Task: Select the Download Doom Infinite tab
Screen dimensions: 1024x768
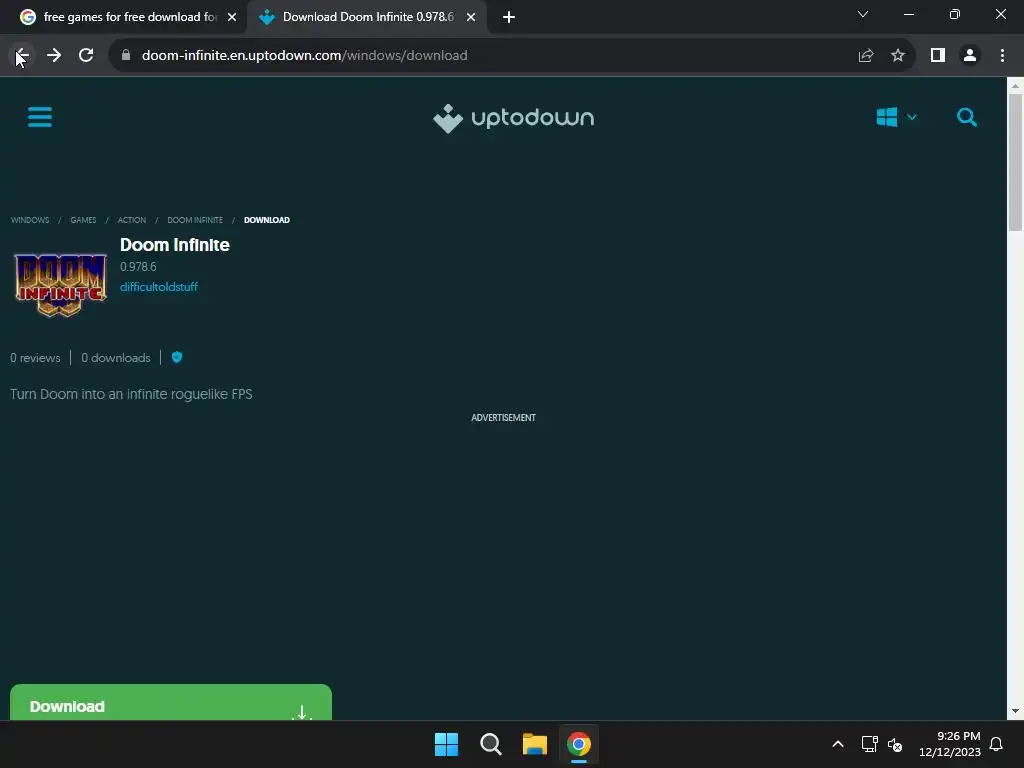Action: pos(366,17)
